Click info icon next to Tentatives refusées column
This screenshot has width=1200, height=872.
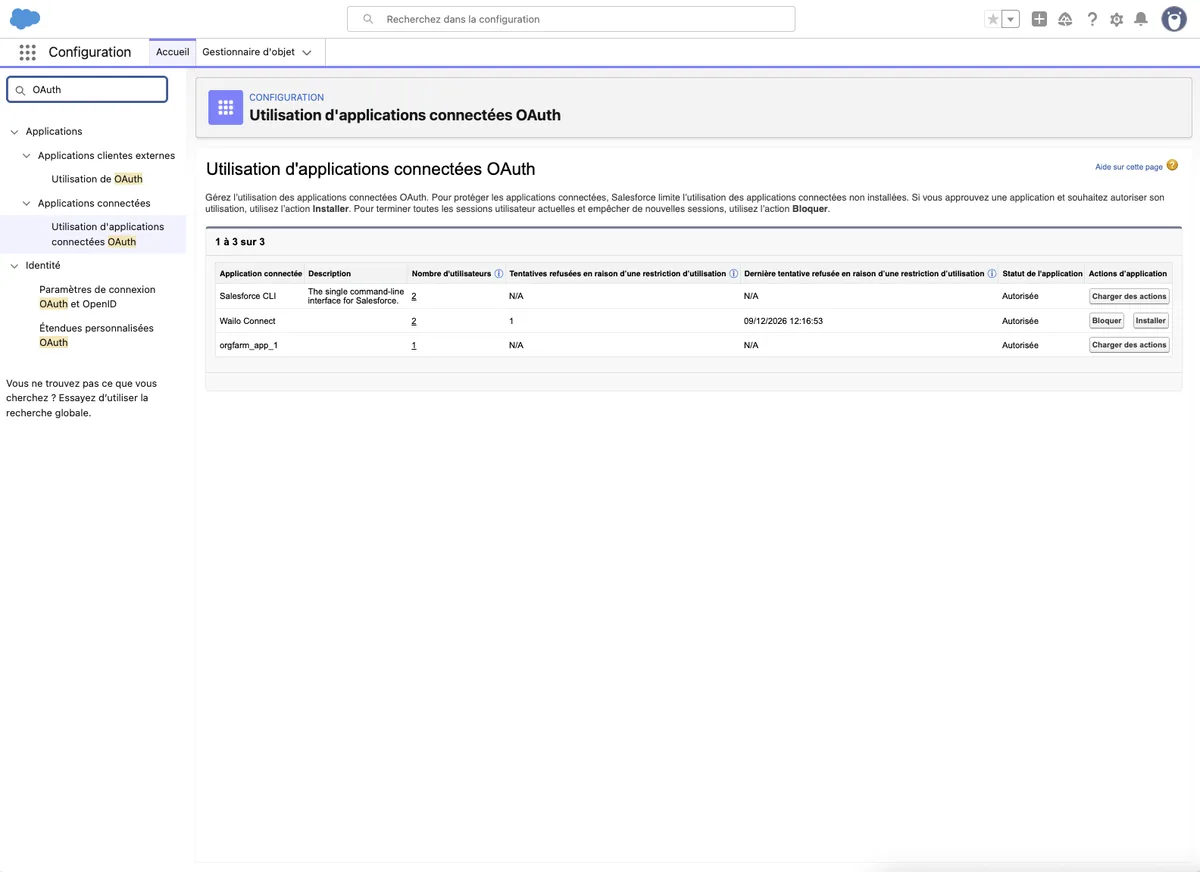[x=734, y=273]
